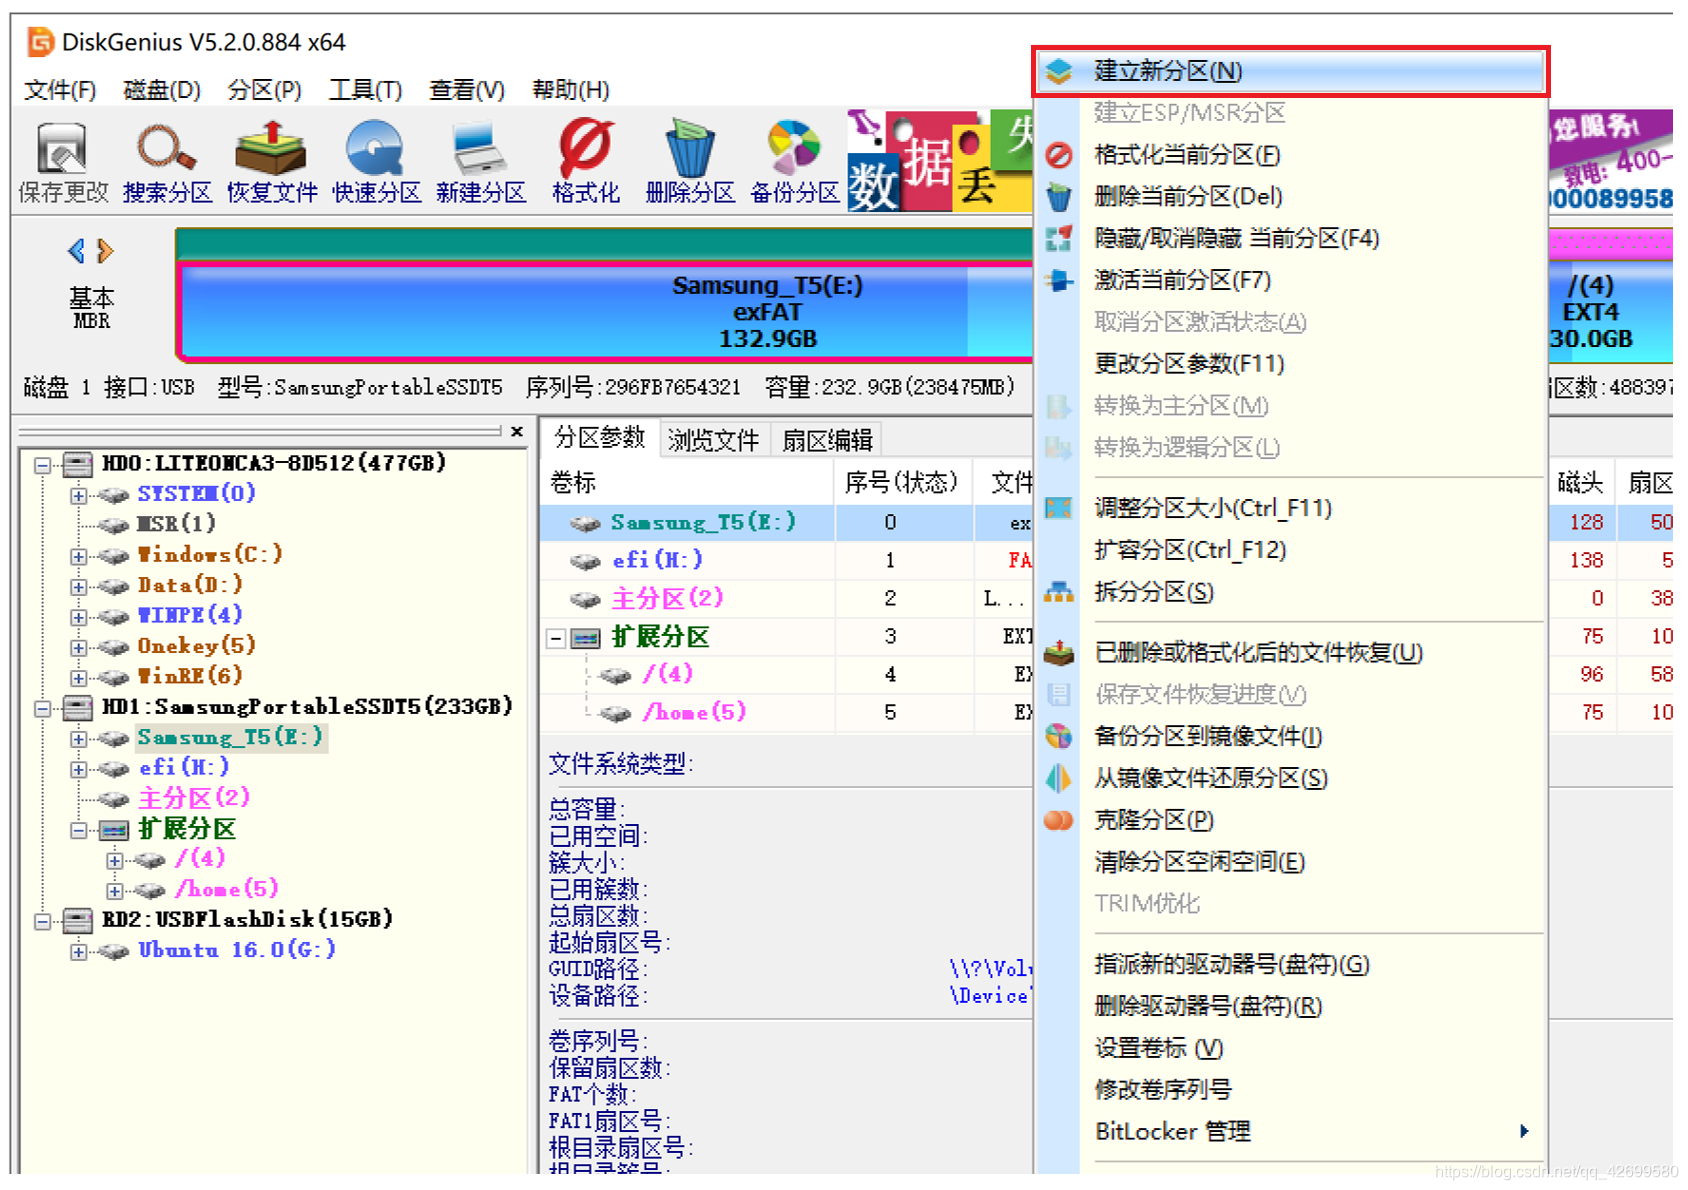Click the trash icon beside 删除当前分区(Del)
The image size is (1688, 1190).
point(1058,197)
